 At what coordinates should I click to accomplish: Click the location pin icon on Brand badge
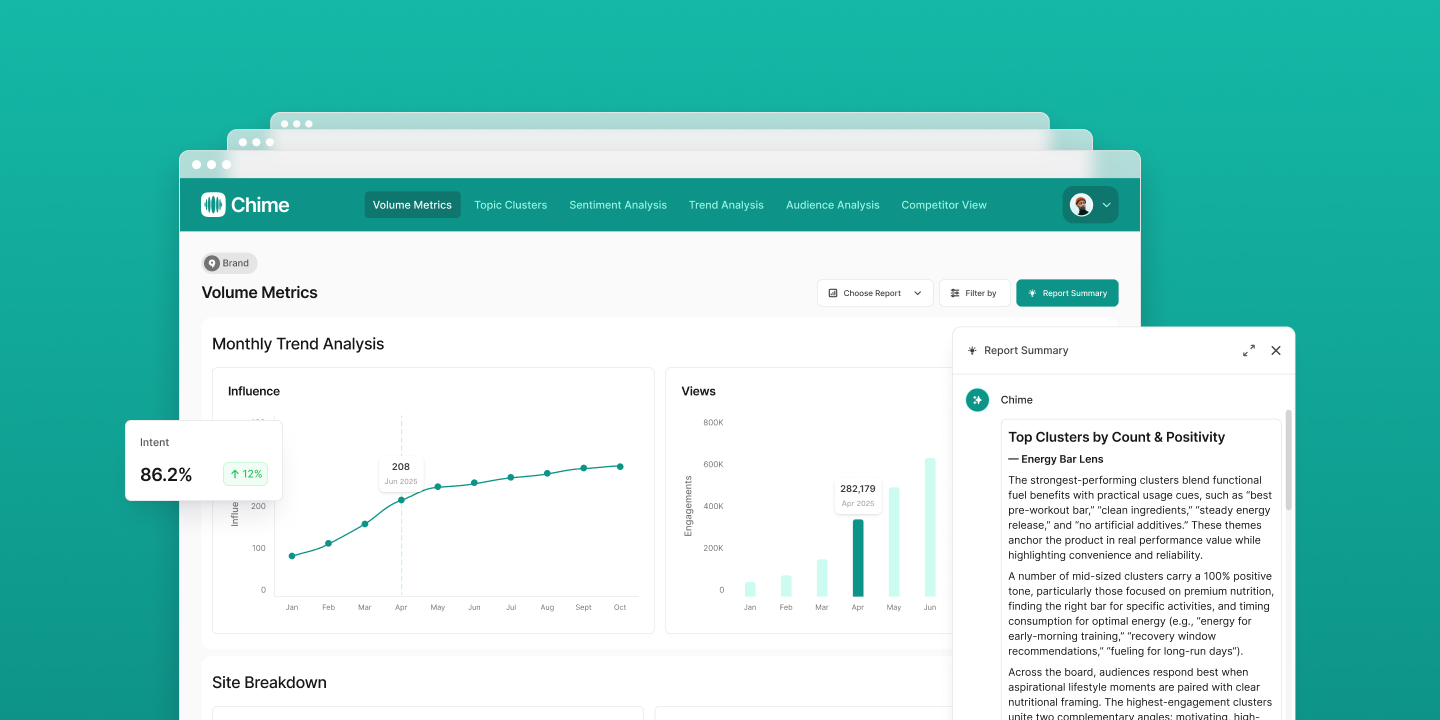tap(211, 263)
